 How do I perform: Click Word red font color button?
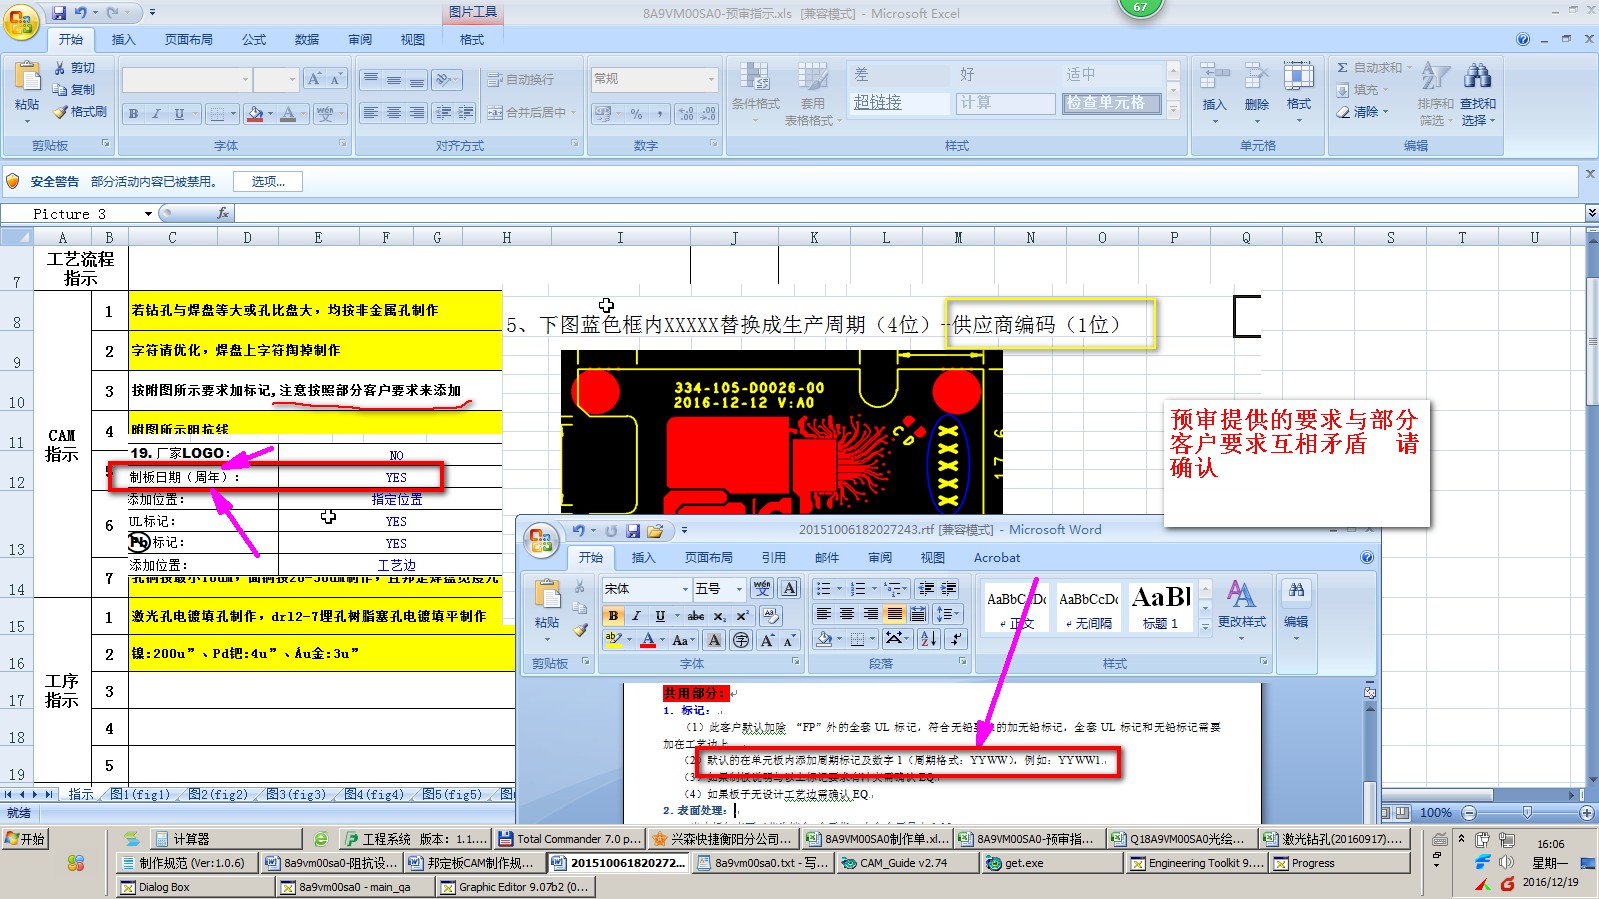tap(648, 640)
